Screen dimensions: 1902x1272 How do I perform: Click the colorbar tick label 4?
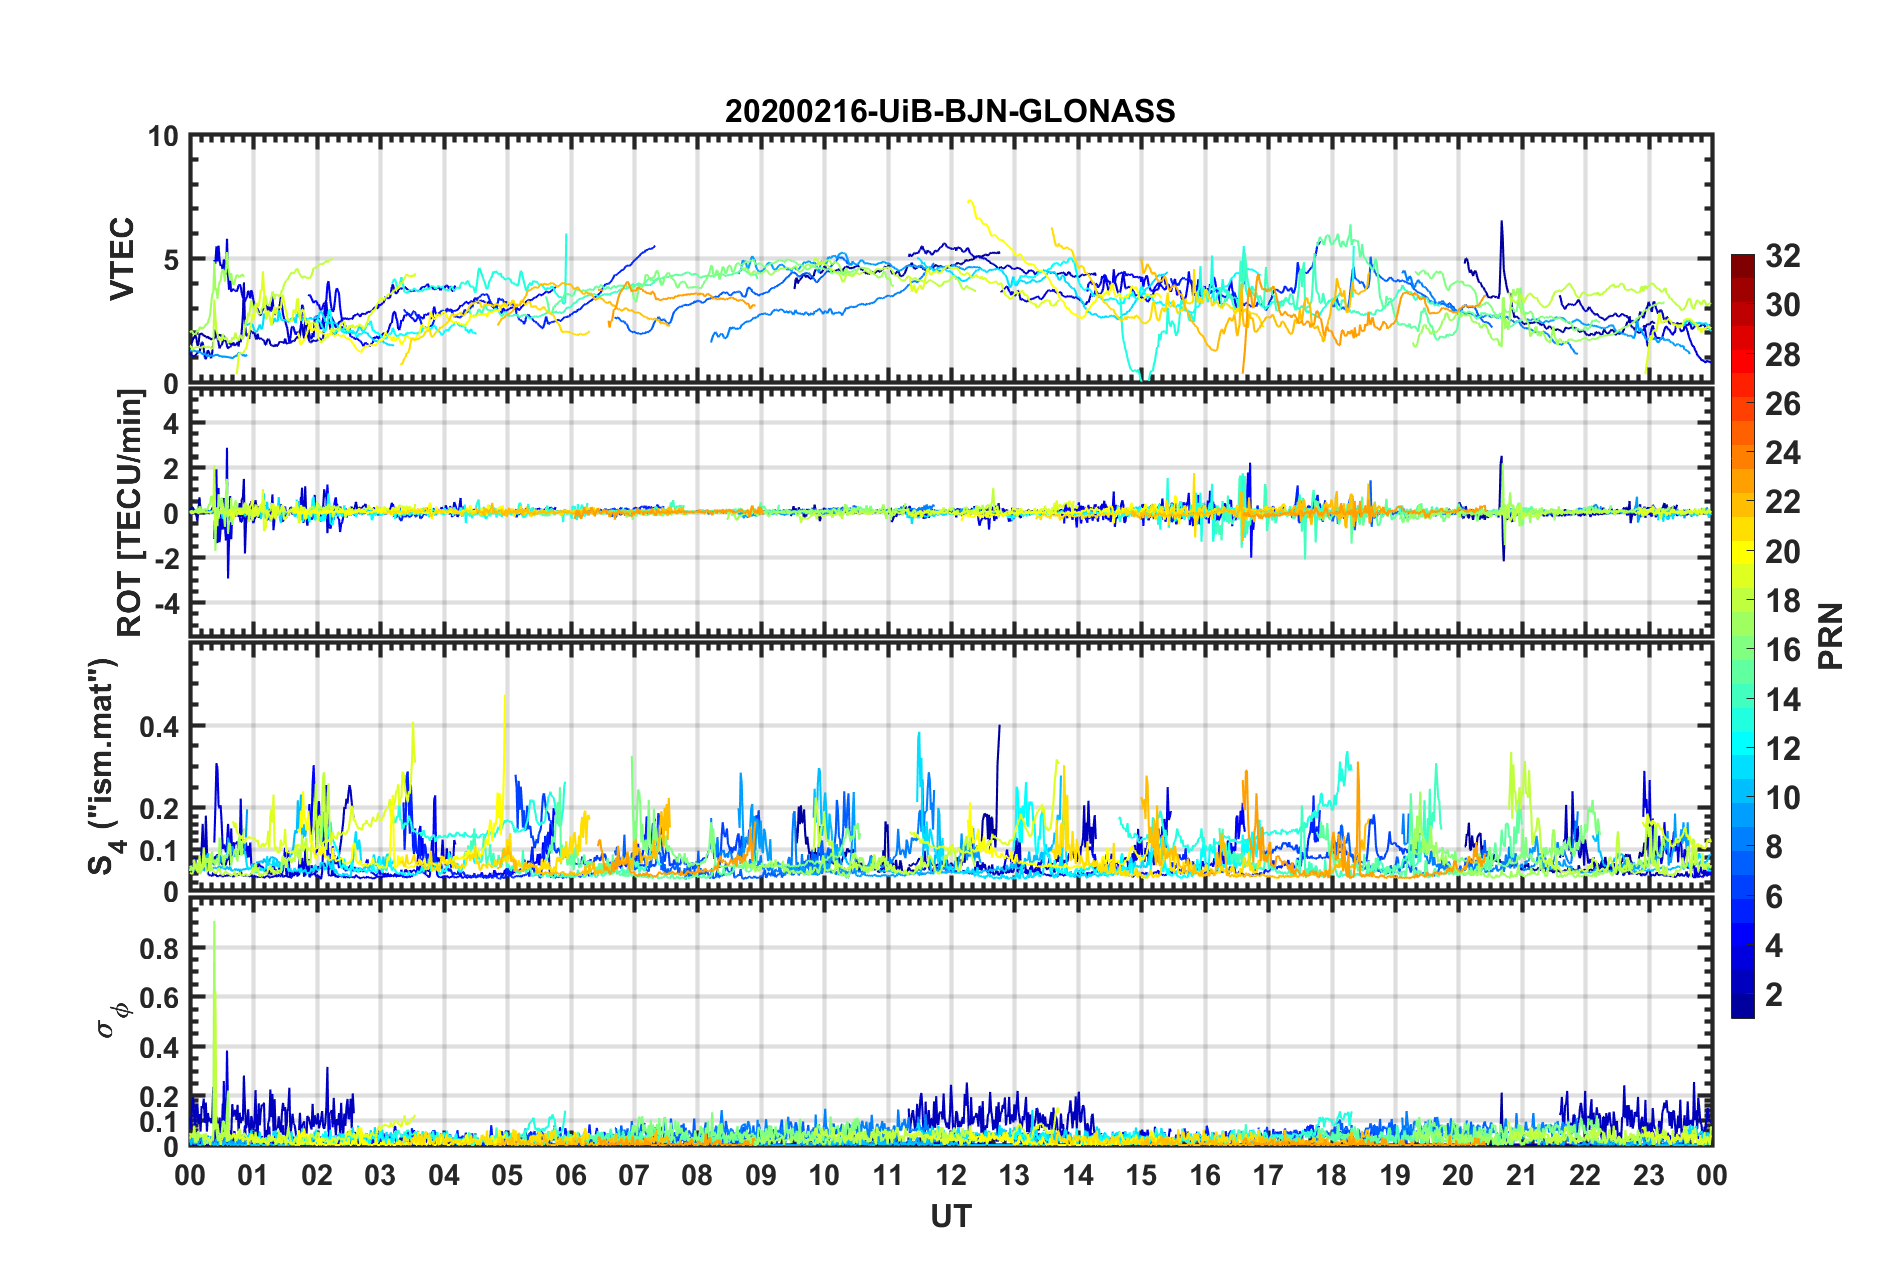1774,946
